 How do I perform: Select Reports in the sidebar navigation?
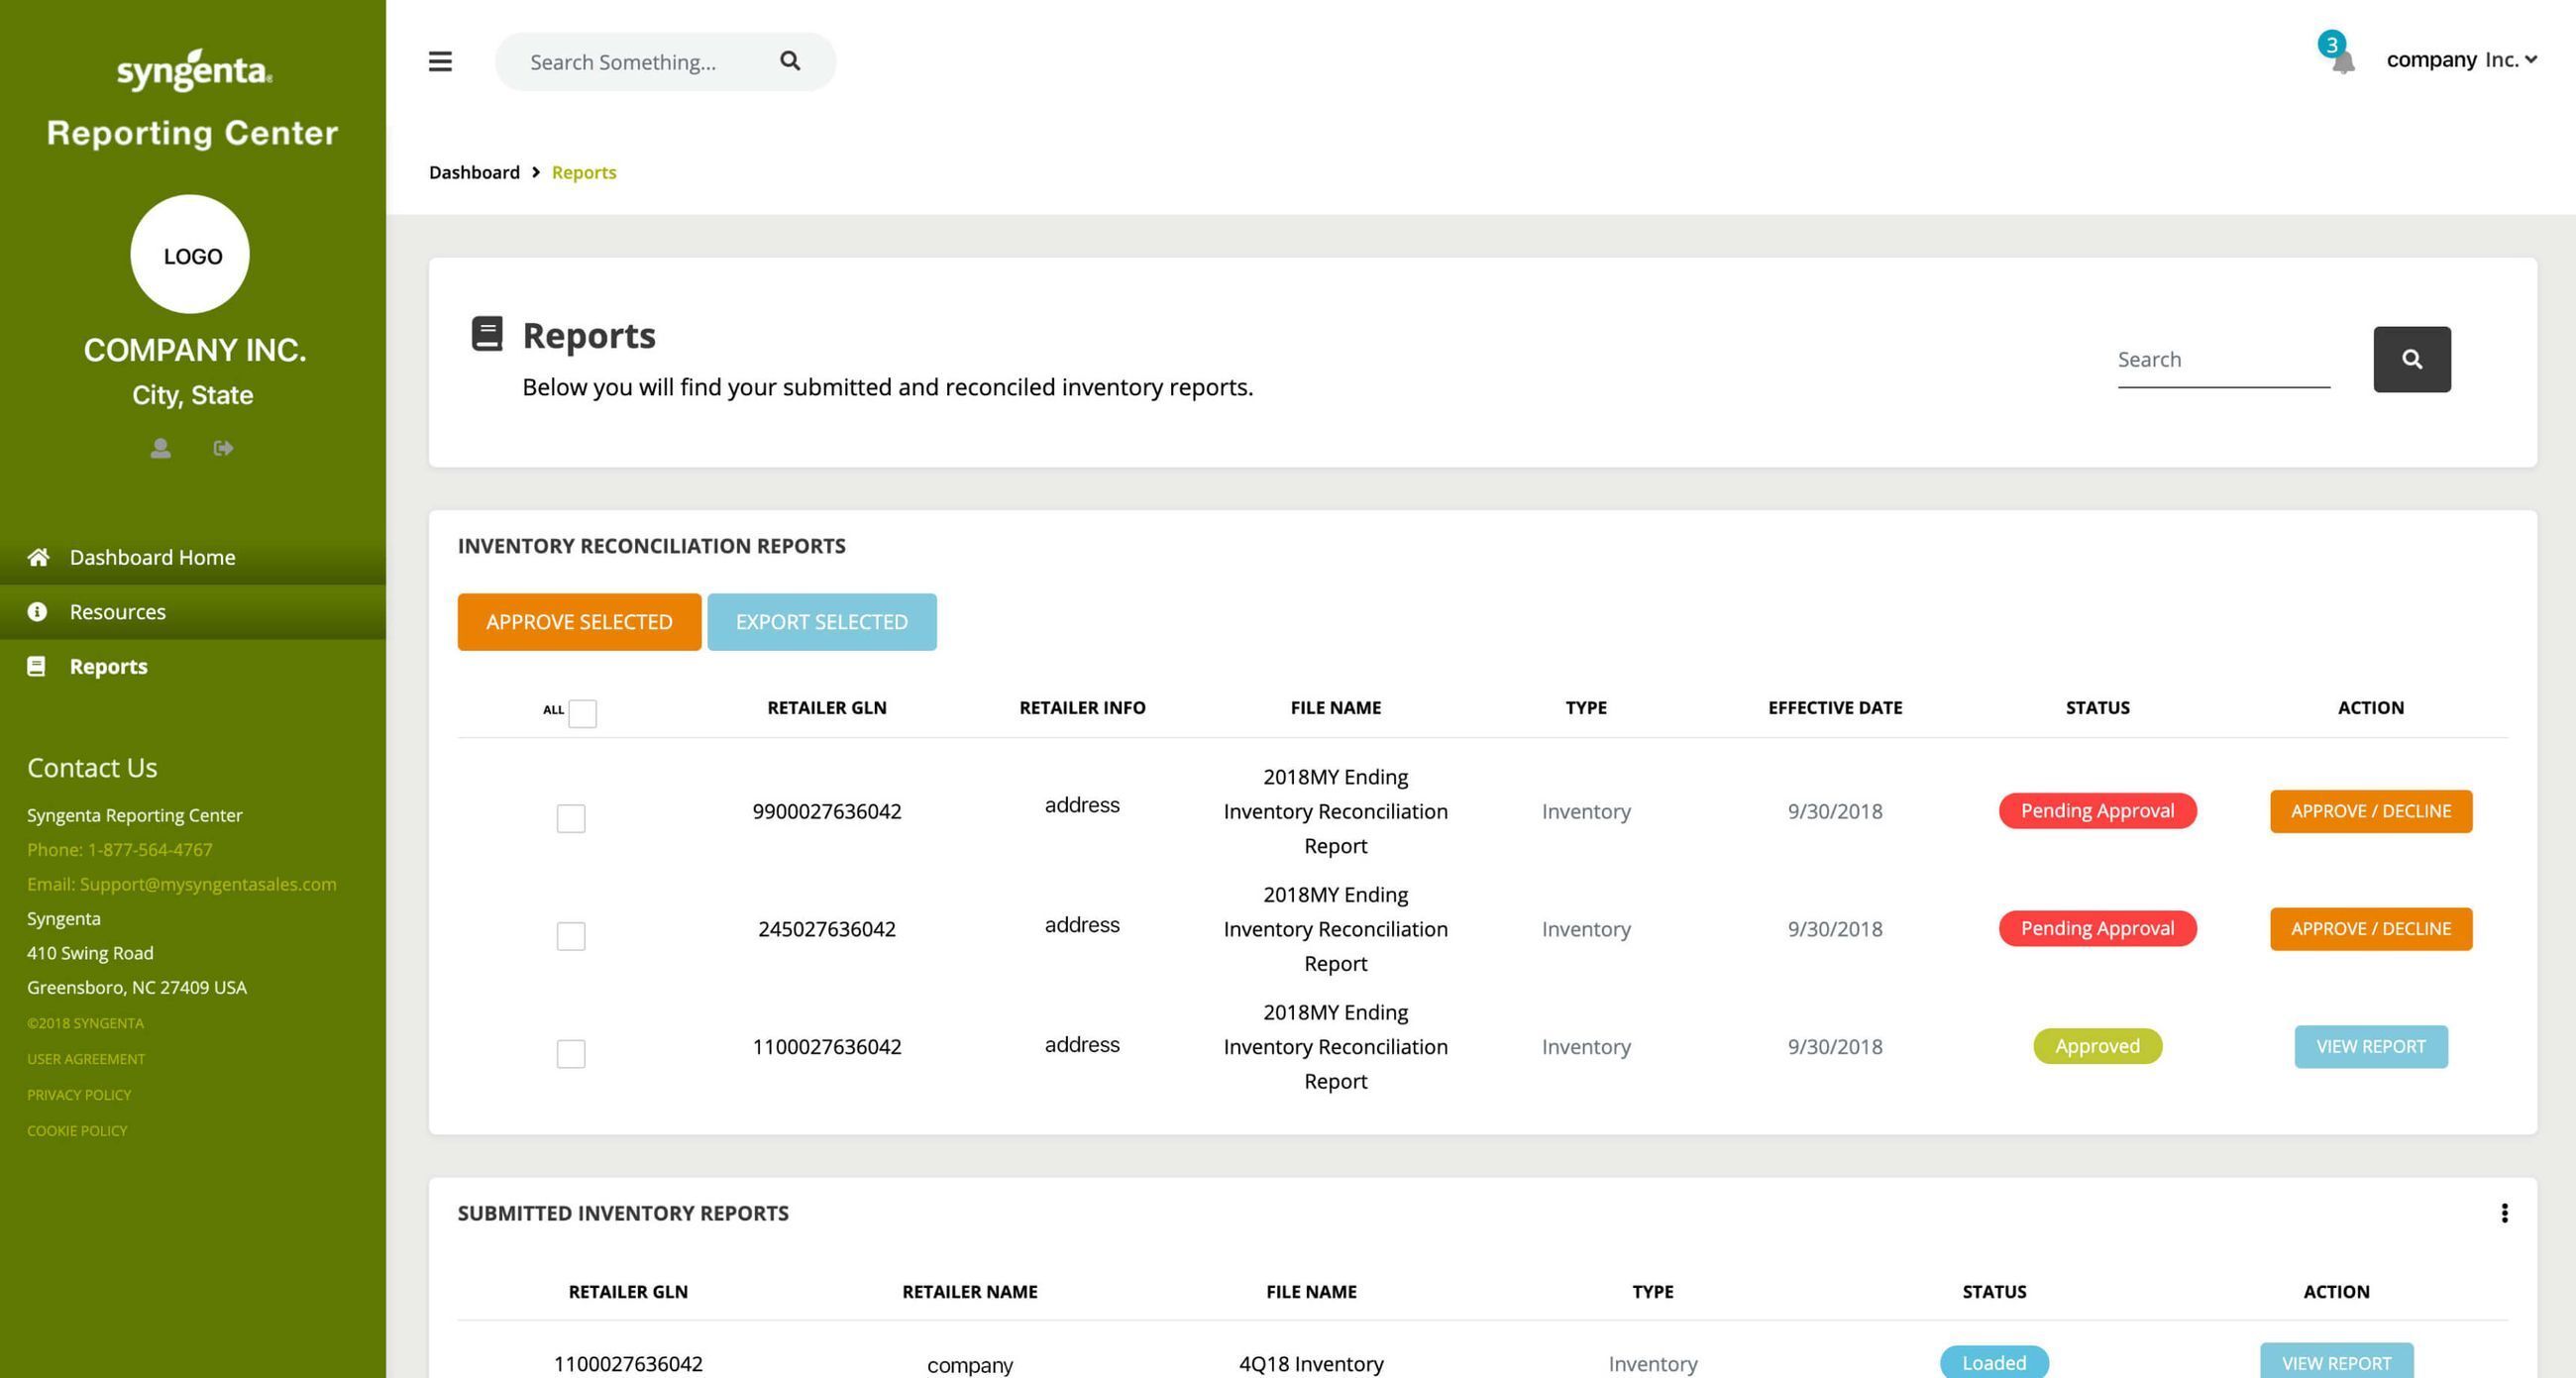coord(108,666)
